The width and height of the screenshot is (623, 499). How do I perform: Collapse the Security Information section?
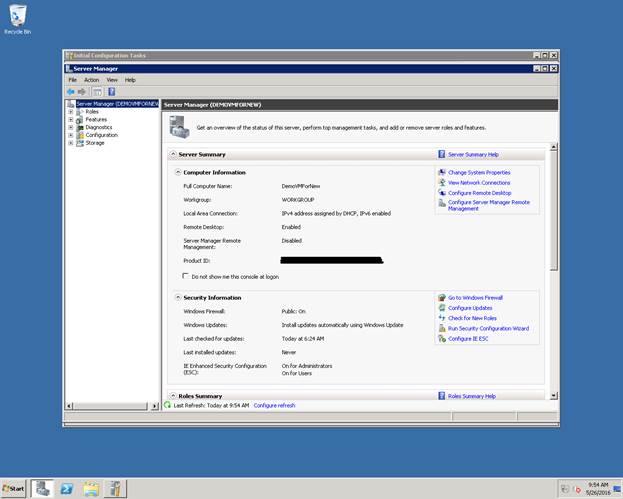(178, 297)
